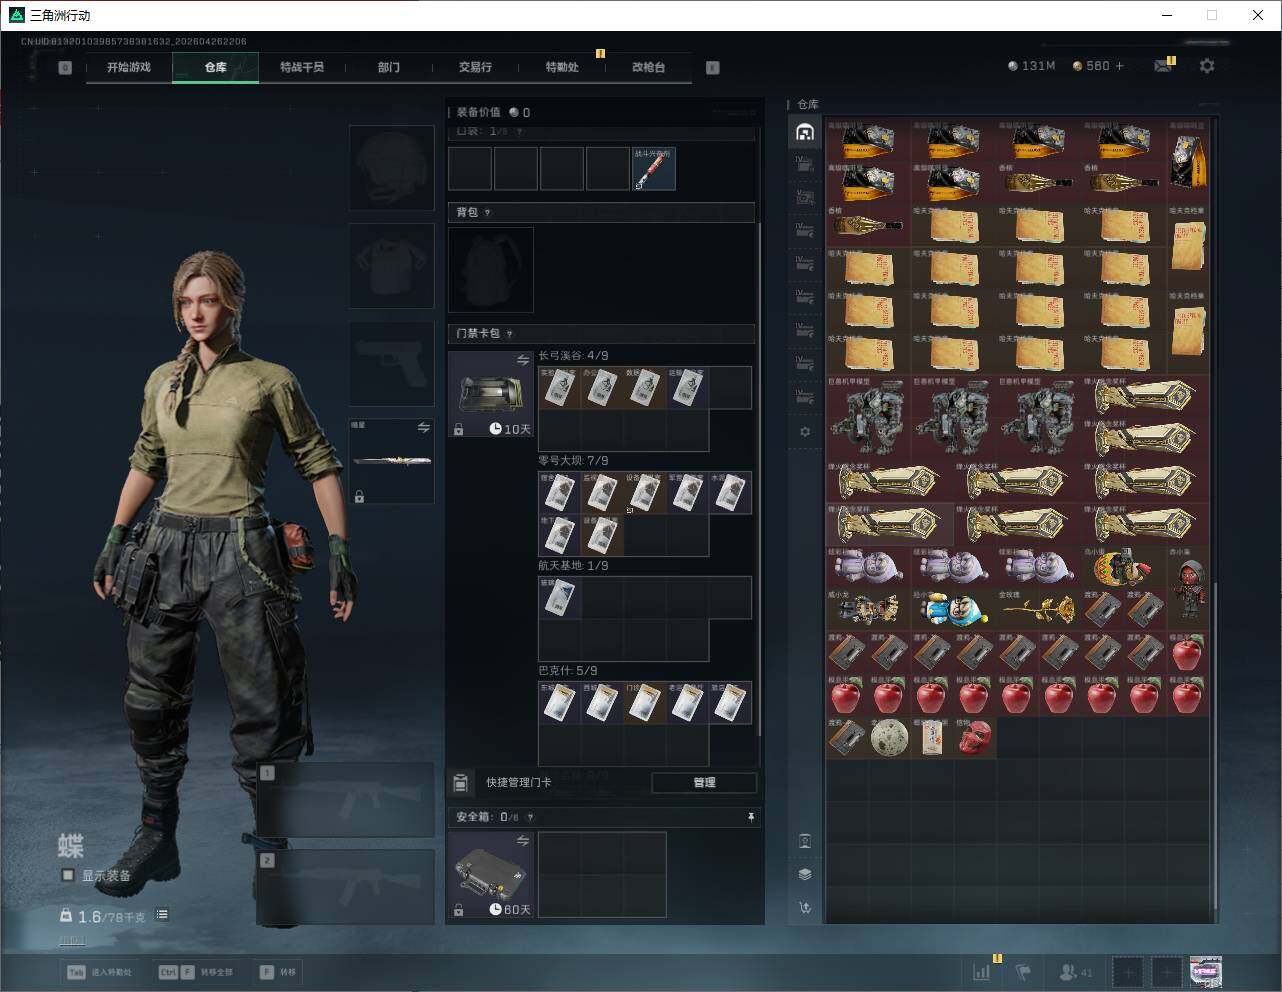This screenshot has height=992, width=1282.
Task: Select the moon sphere item in warehouse
Action: (x=890, y=737)
